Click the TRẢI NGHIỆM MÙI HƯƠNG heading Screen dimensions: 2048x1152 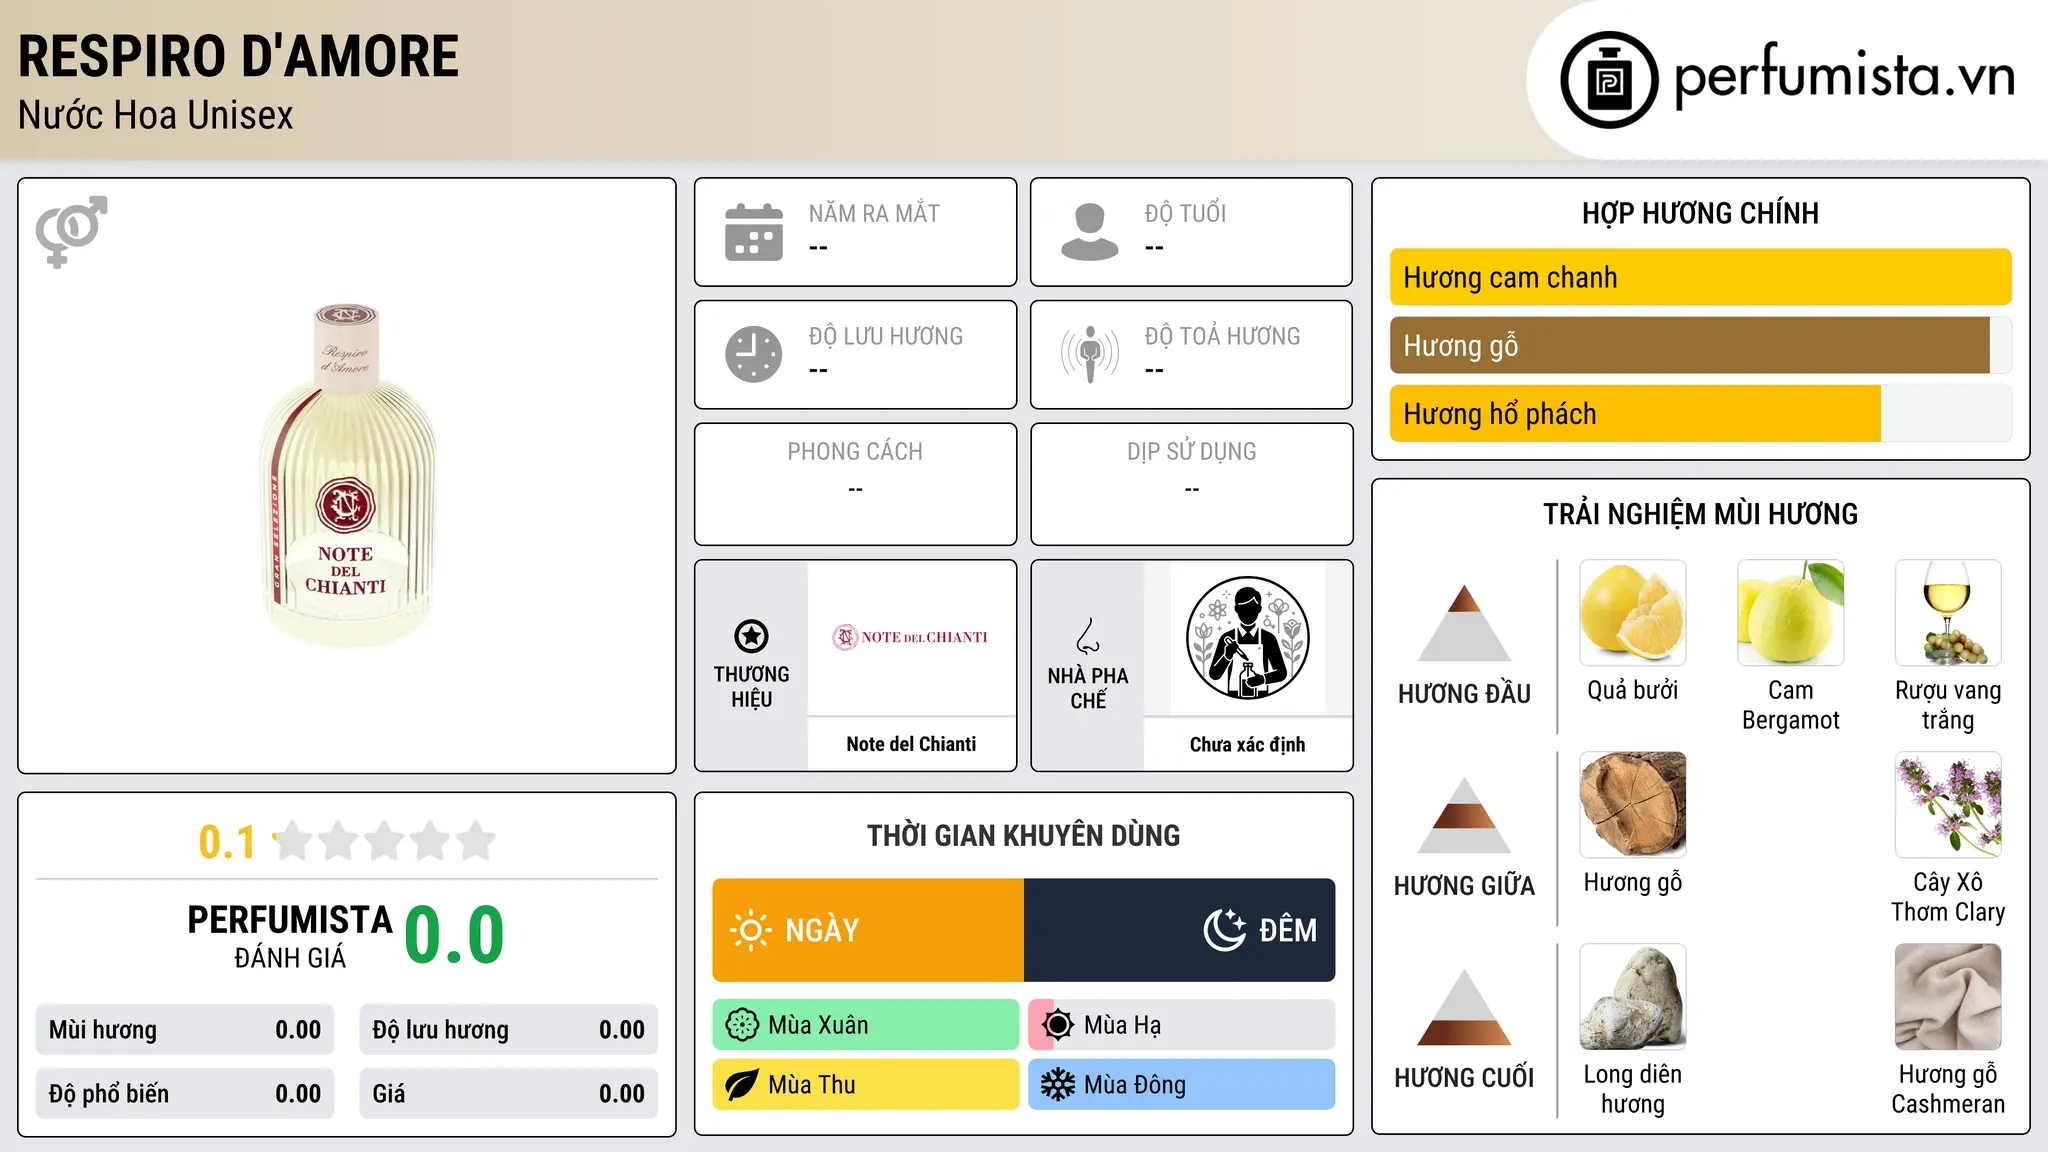click(x=1700, y=514)
